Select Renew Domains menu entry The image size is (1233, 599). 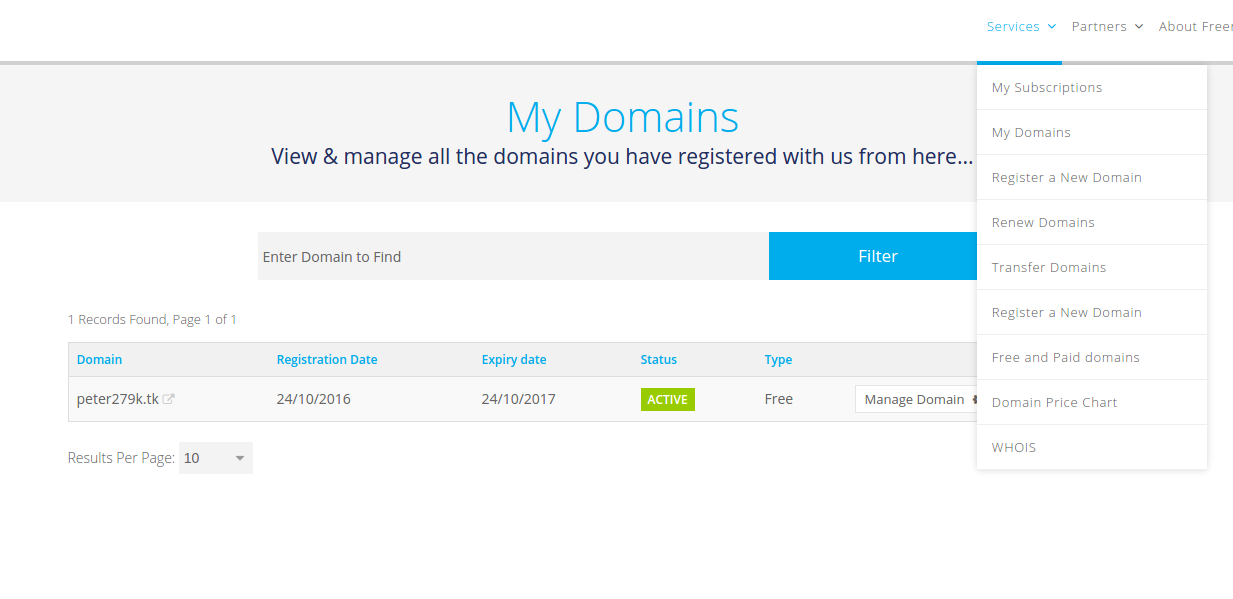(x=1042, y=223)
